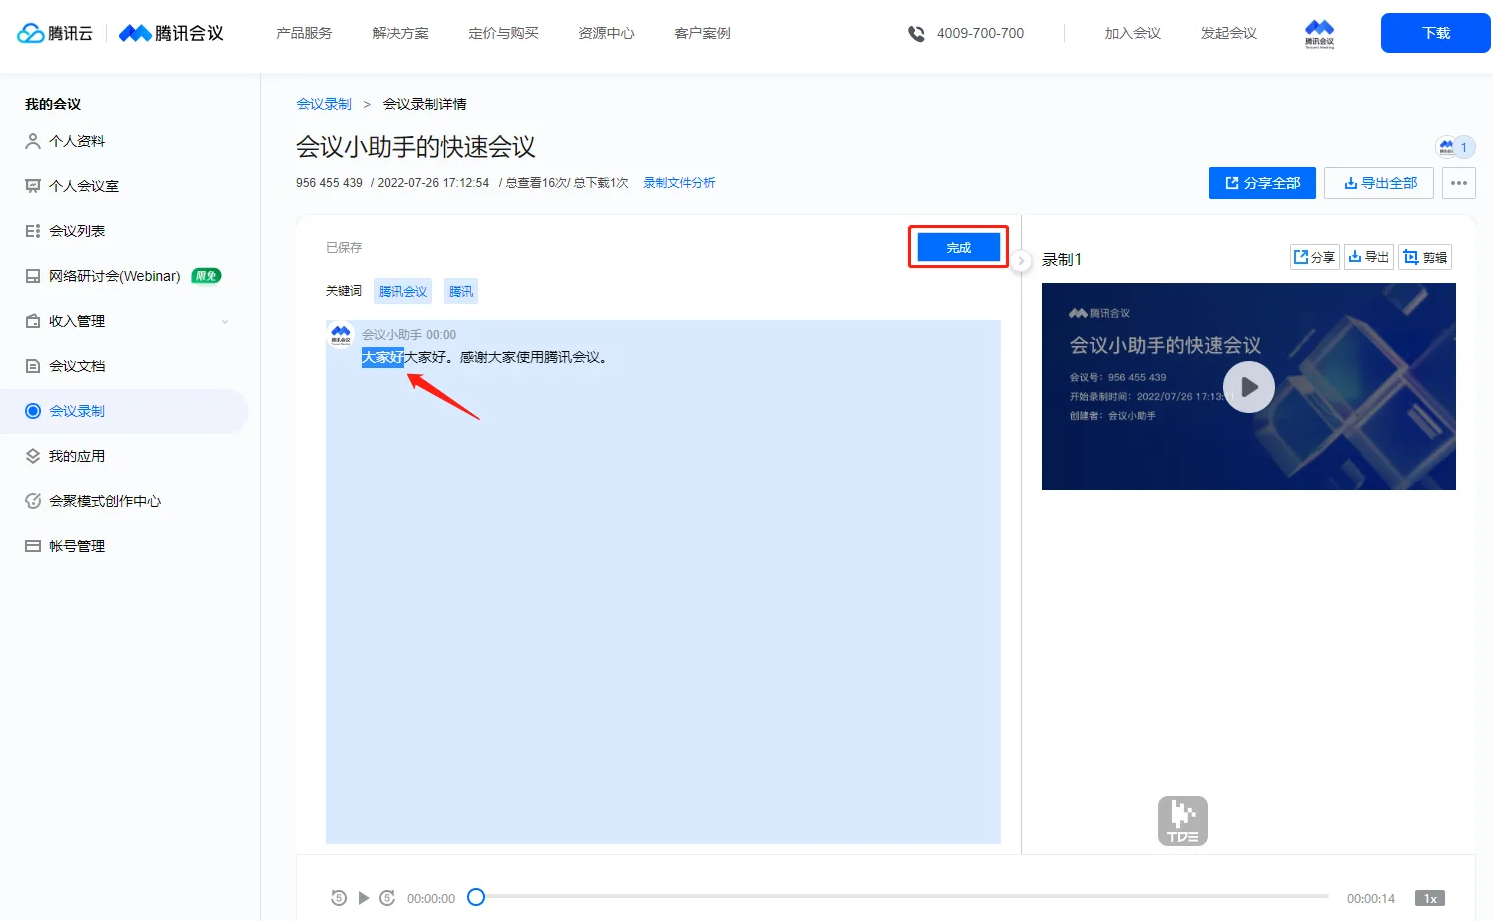Click 分享 for 录制1
This screenshot has height=921, width=1493.
pyautogui.click(x=1315, y=257)
